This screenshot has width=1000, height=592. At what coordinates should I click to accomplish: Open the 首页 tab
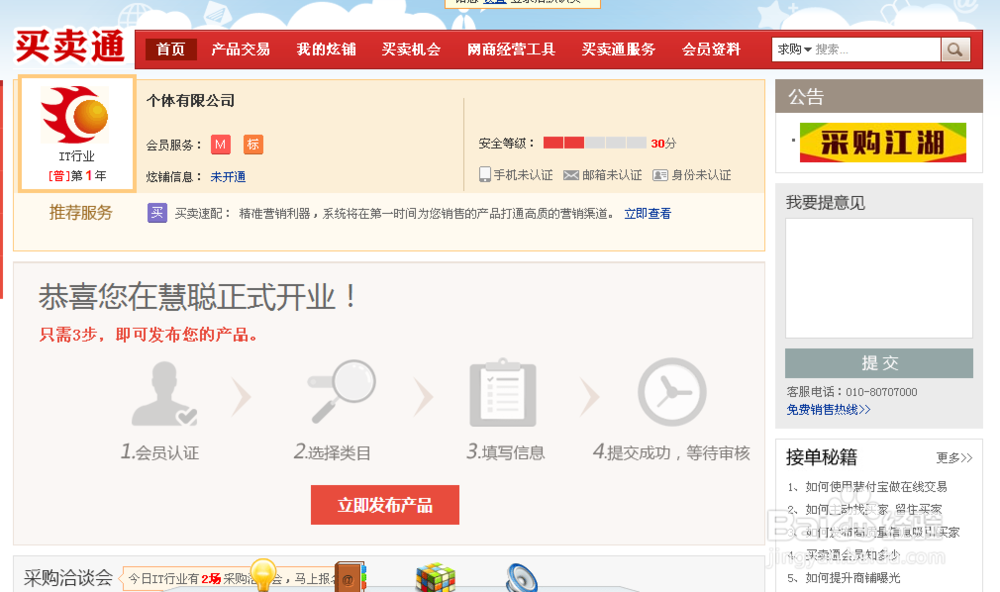170,49
